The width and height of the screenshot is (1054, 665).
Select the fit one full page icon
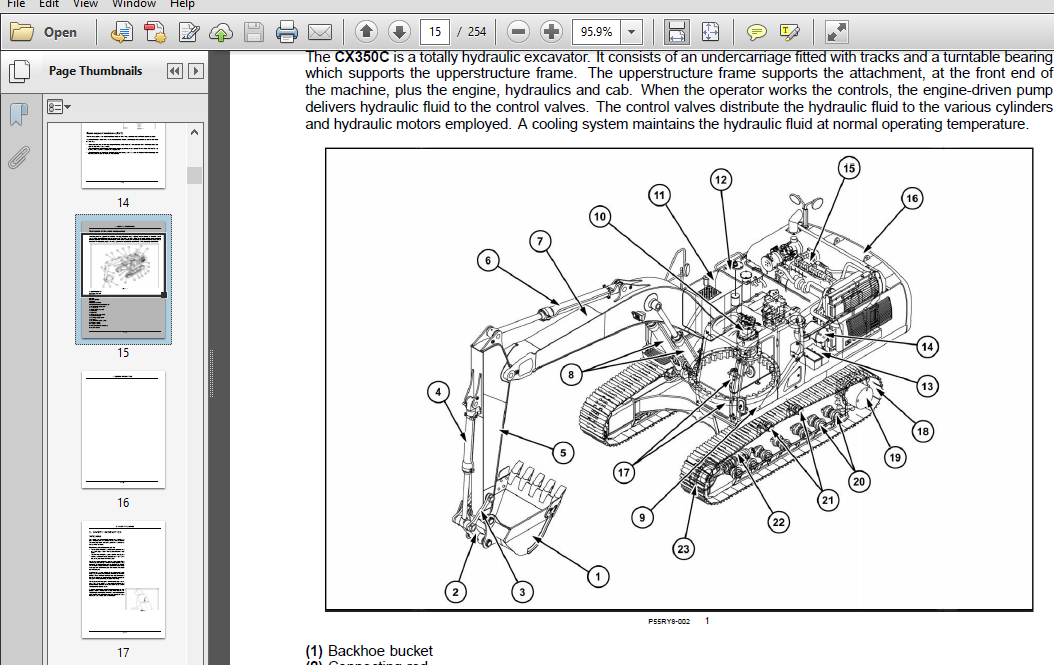pos(710,32)
